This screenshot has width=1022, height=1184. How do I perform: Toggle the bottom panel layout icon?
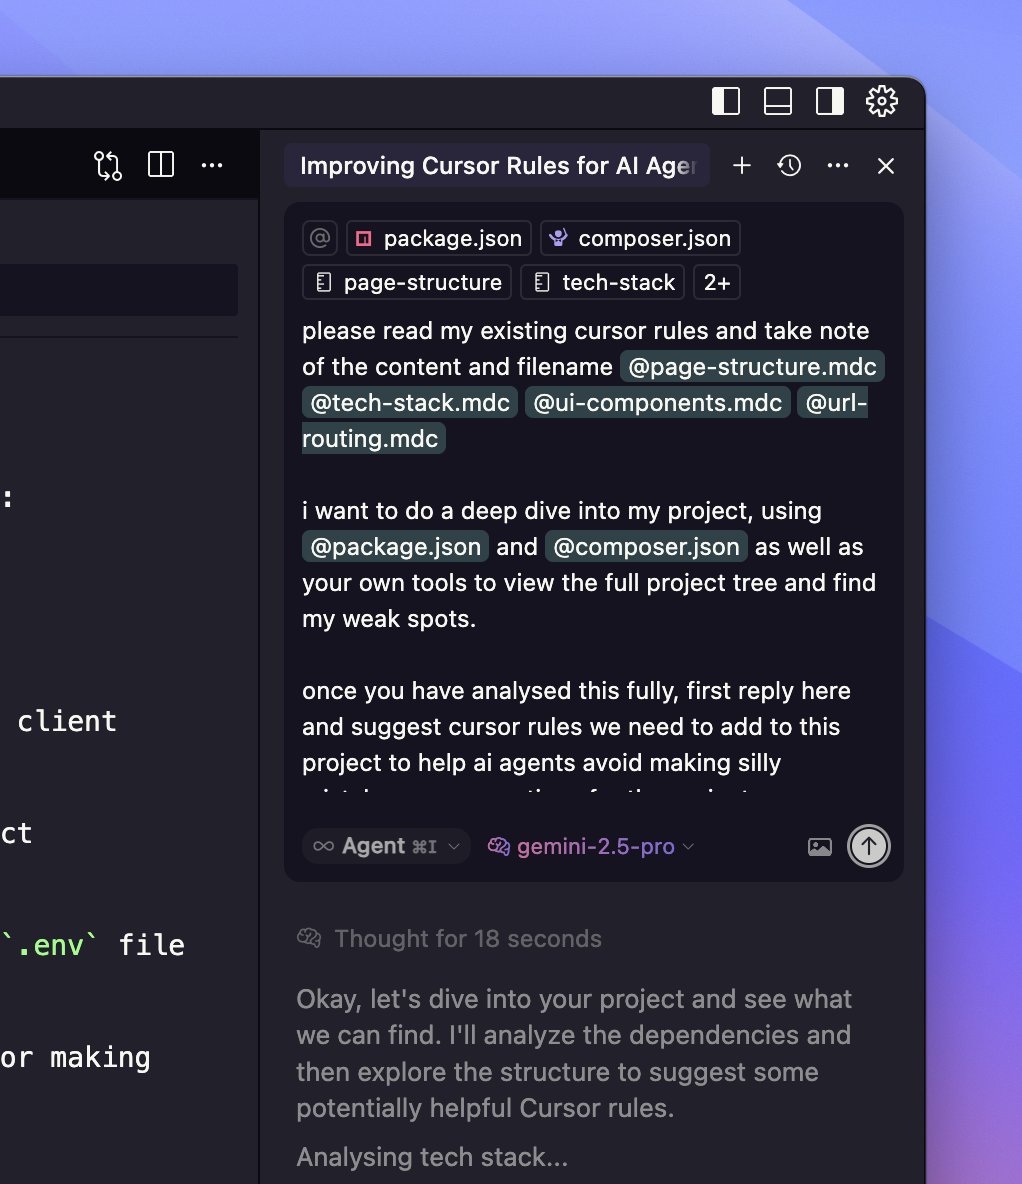tap(778, 101)
